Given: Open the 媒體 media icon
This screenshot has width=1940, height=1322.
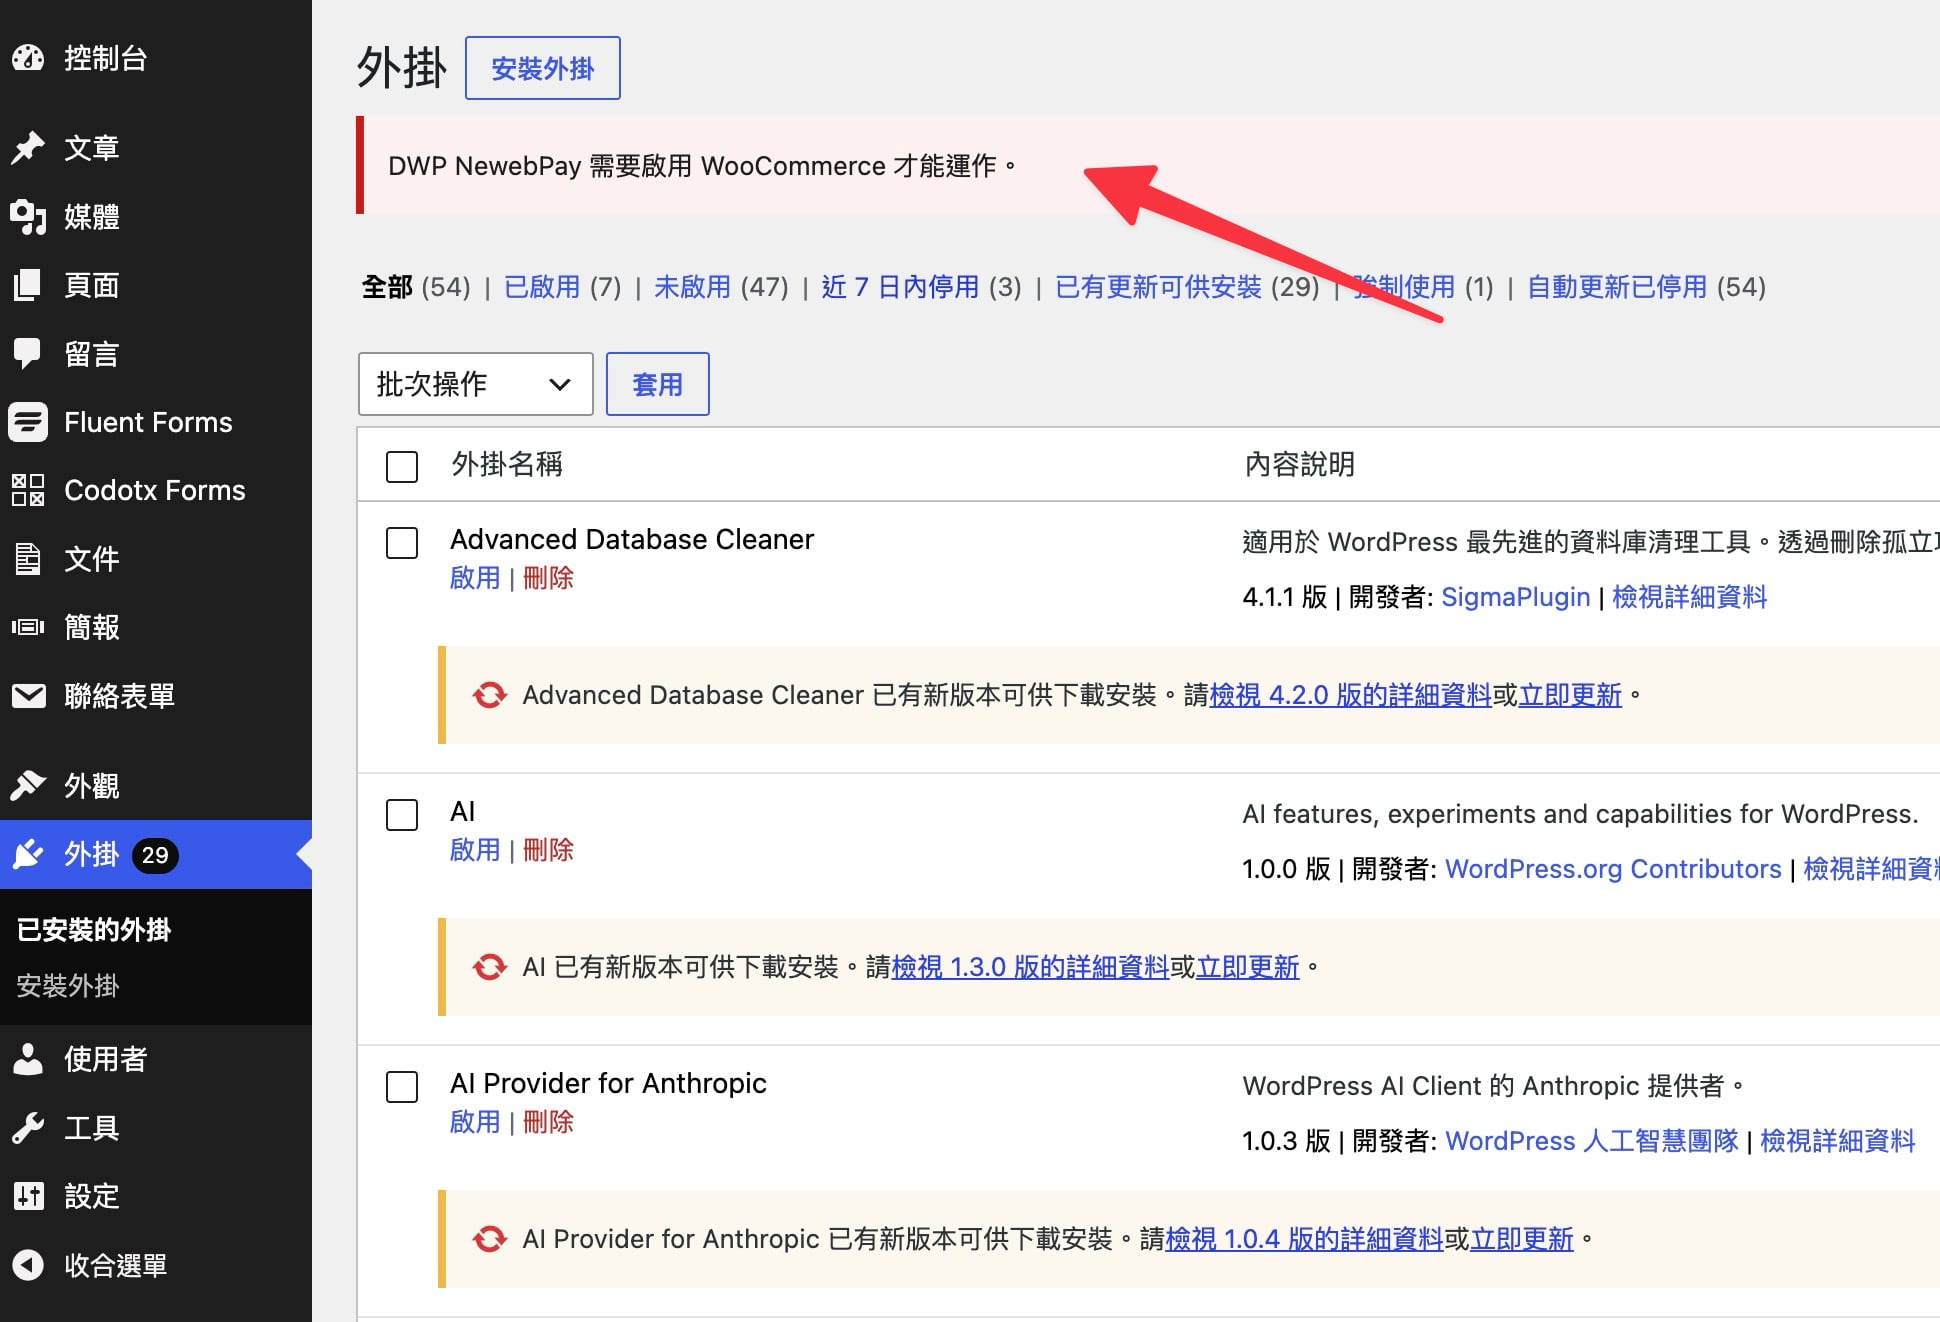Looking at the screenshot, I should pyautogui.click(x=28, y=216).
